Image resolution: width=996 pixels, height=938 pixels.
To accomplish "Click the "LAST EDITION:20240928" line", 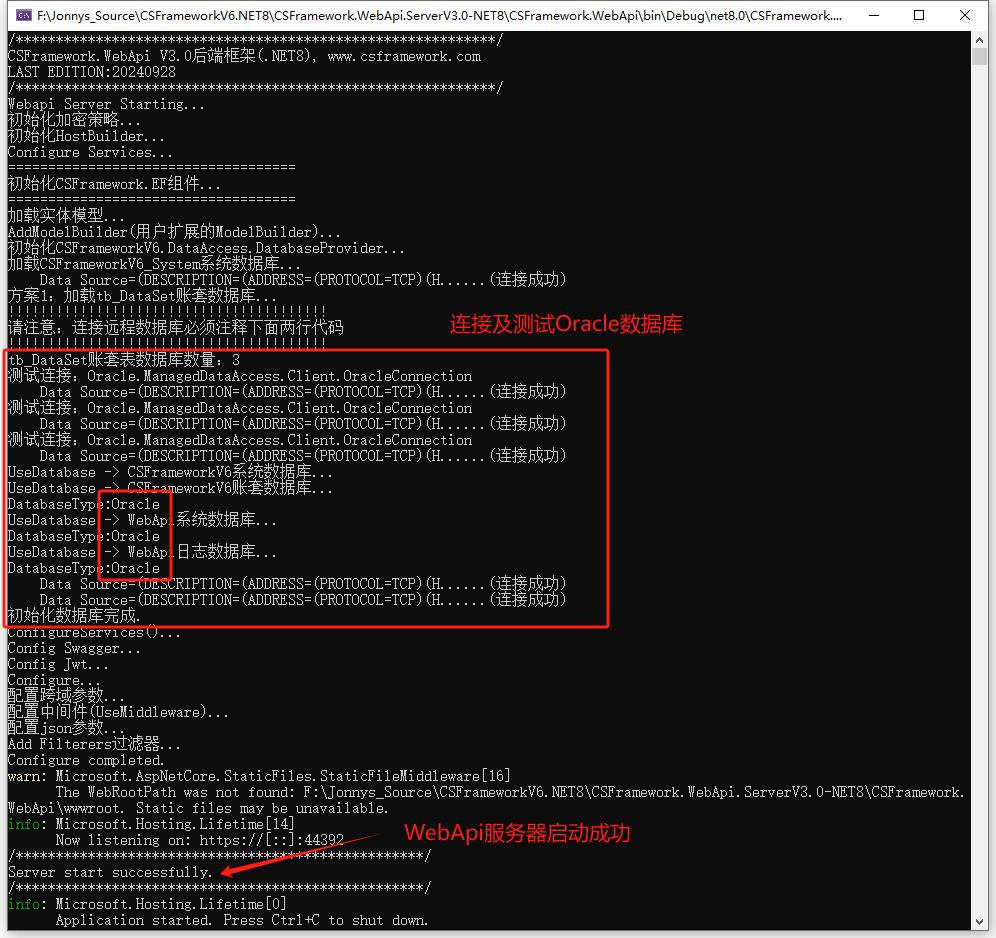I will (91, 72).
